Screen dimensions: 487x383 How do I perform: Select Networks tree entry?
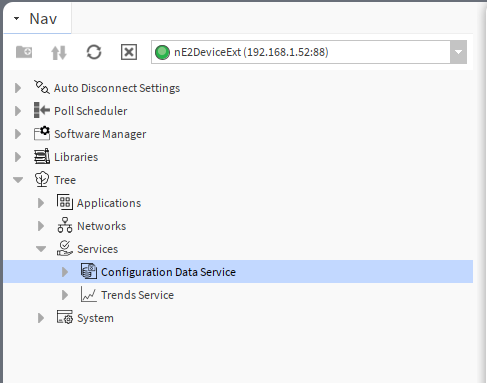coord(102,226)
